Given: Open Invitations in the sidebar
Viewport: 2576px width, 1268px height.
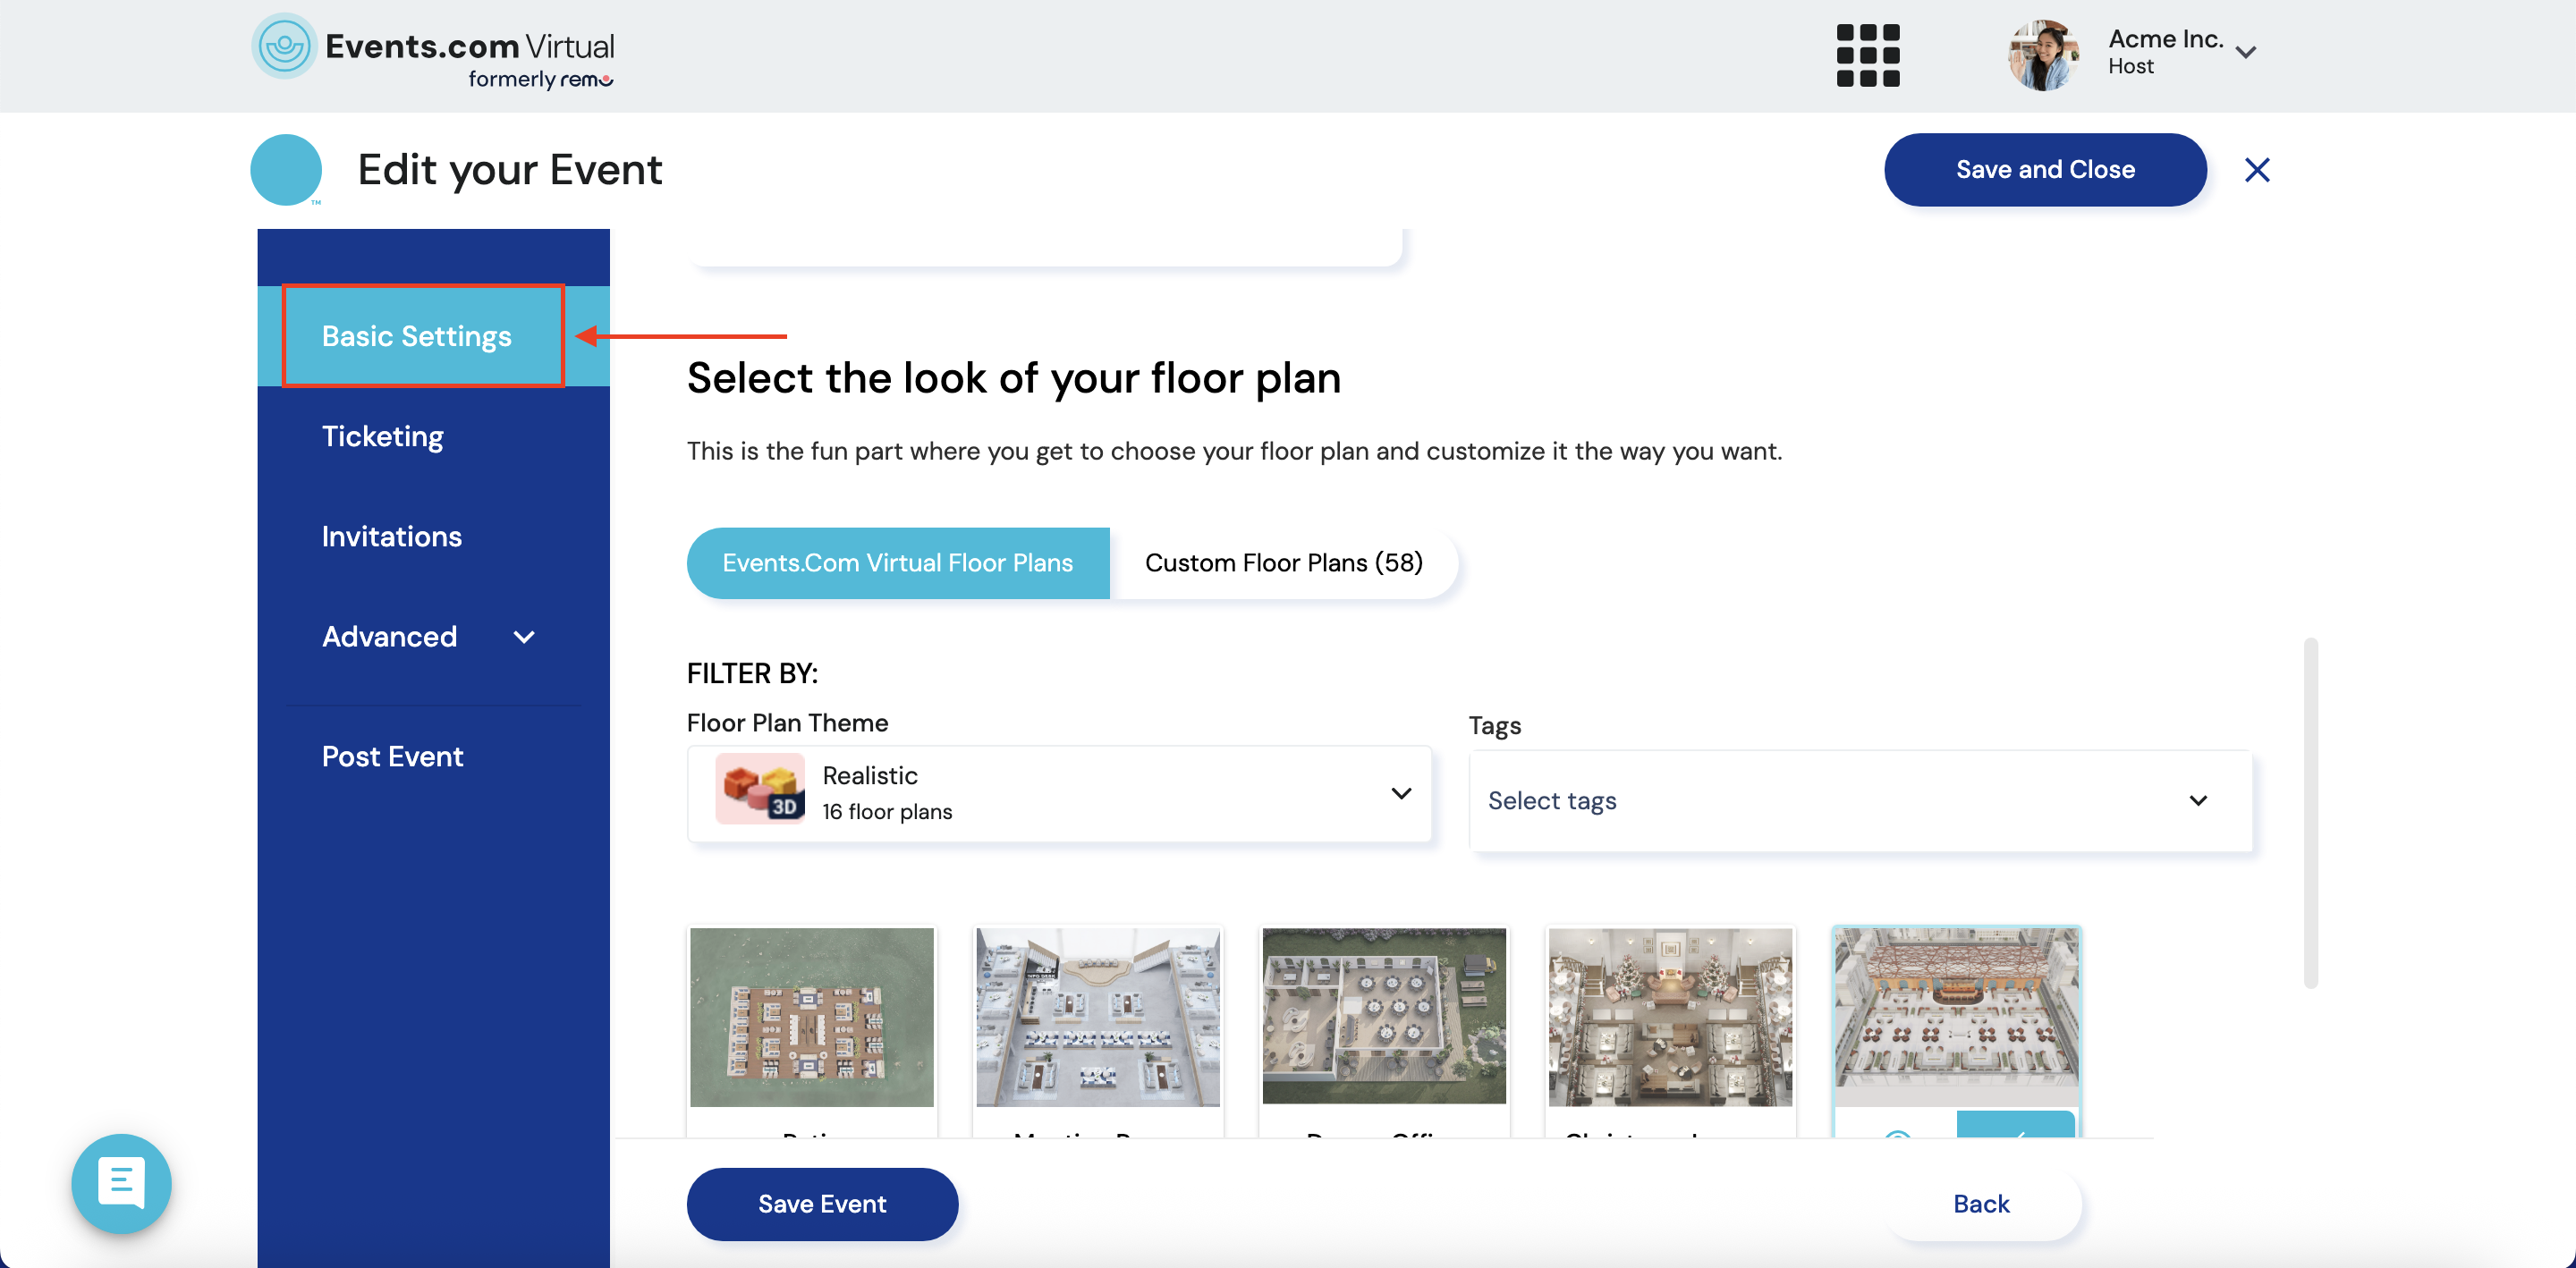Looking at the screenshot, I should click(391, 537).
